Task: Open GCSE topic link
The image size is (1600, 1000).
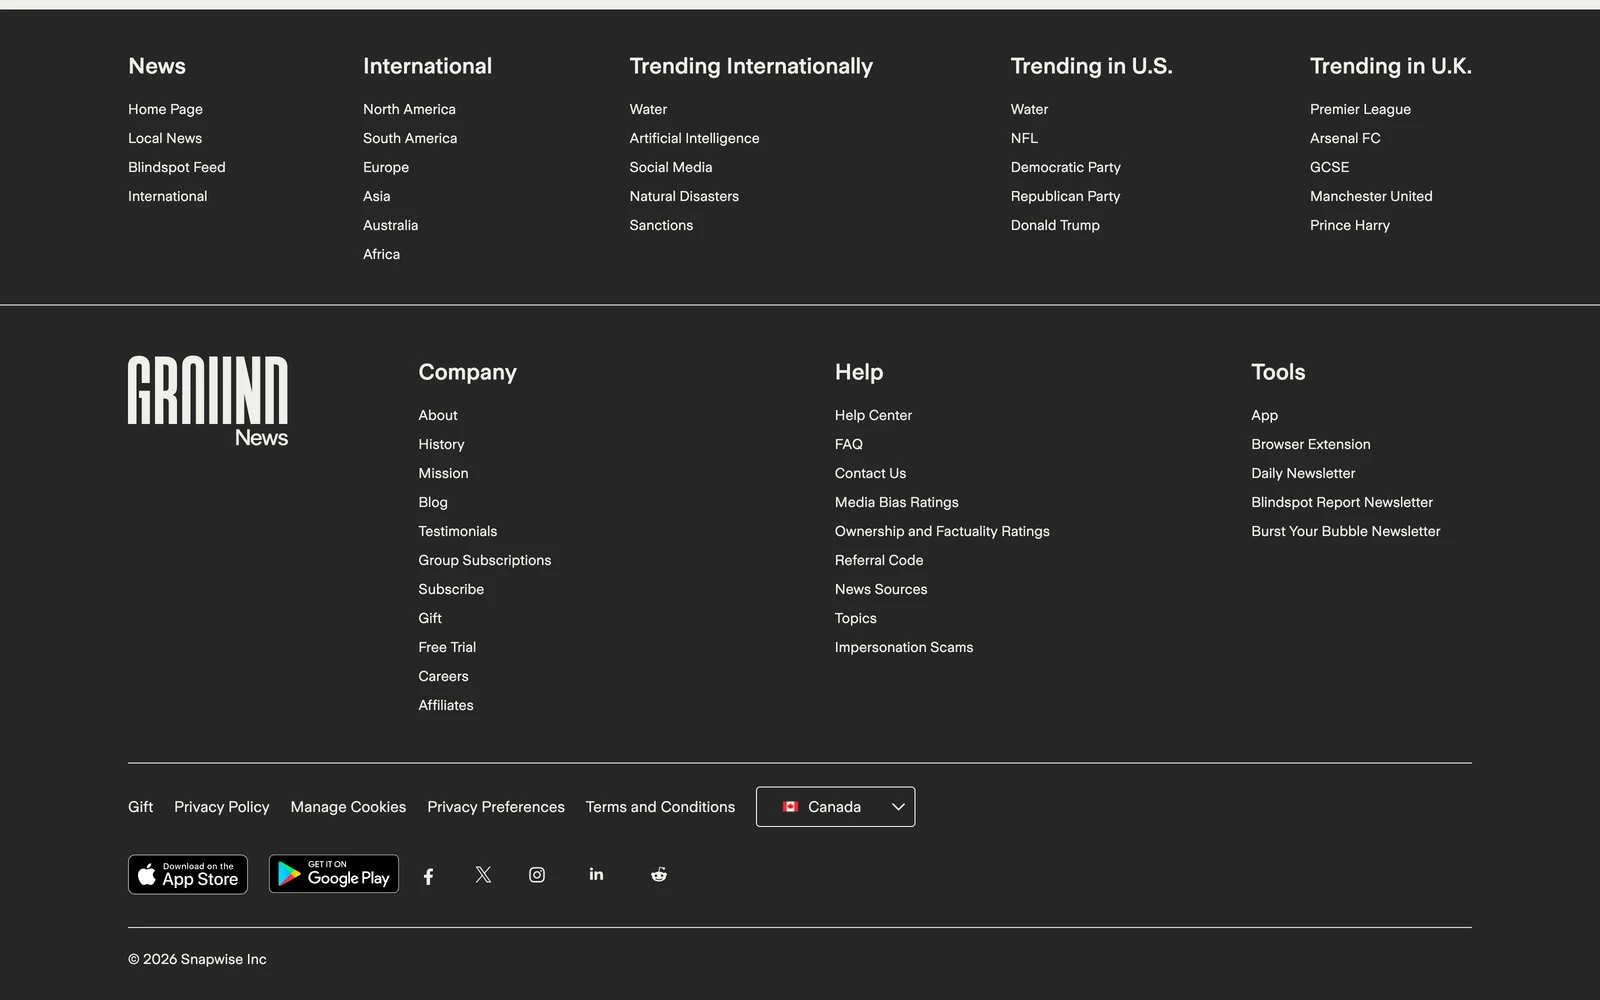Action: pyautogui.click(x=1329, y=167)
